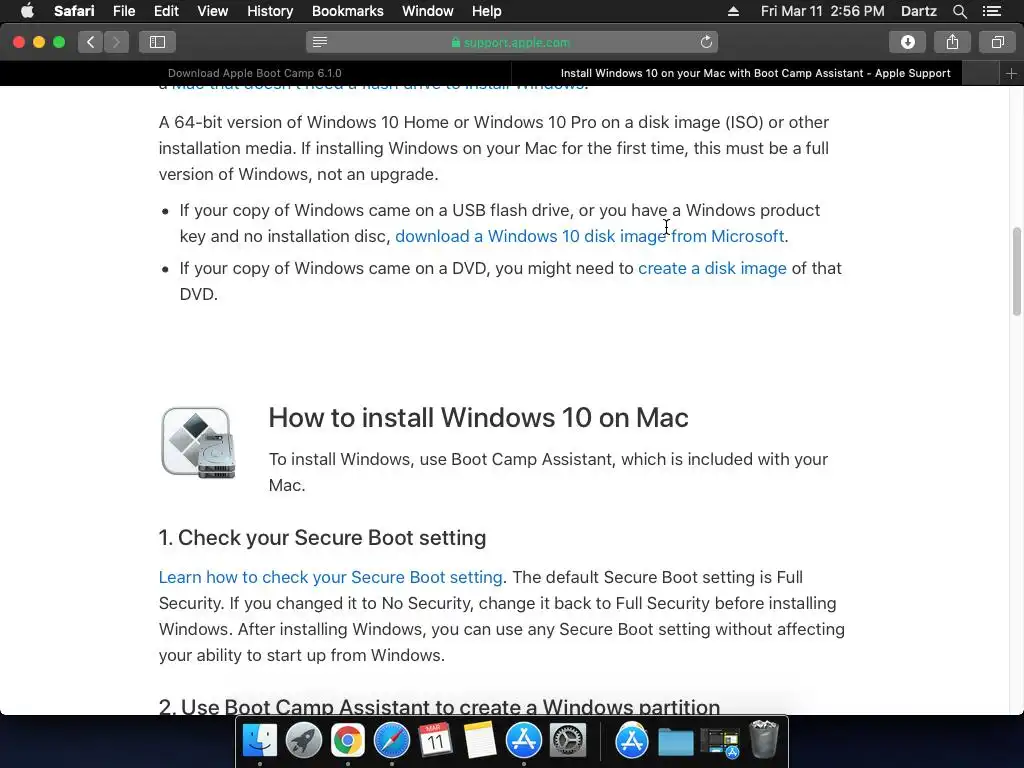Go back with the Safari back arrow
Screen dimensions: 1024x768
91,42
